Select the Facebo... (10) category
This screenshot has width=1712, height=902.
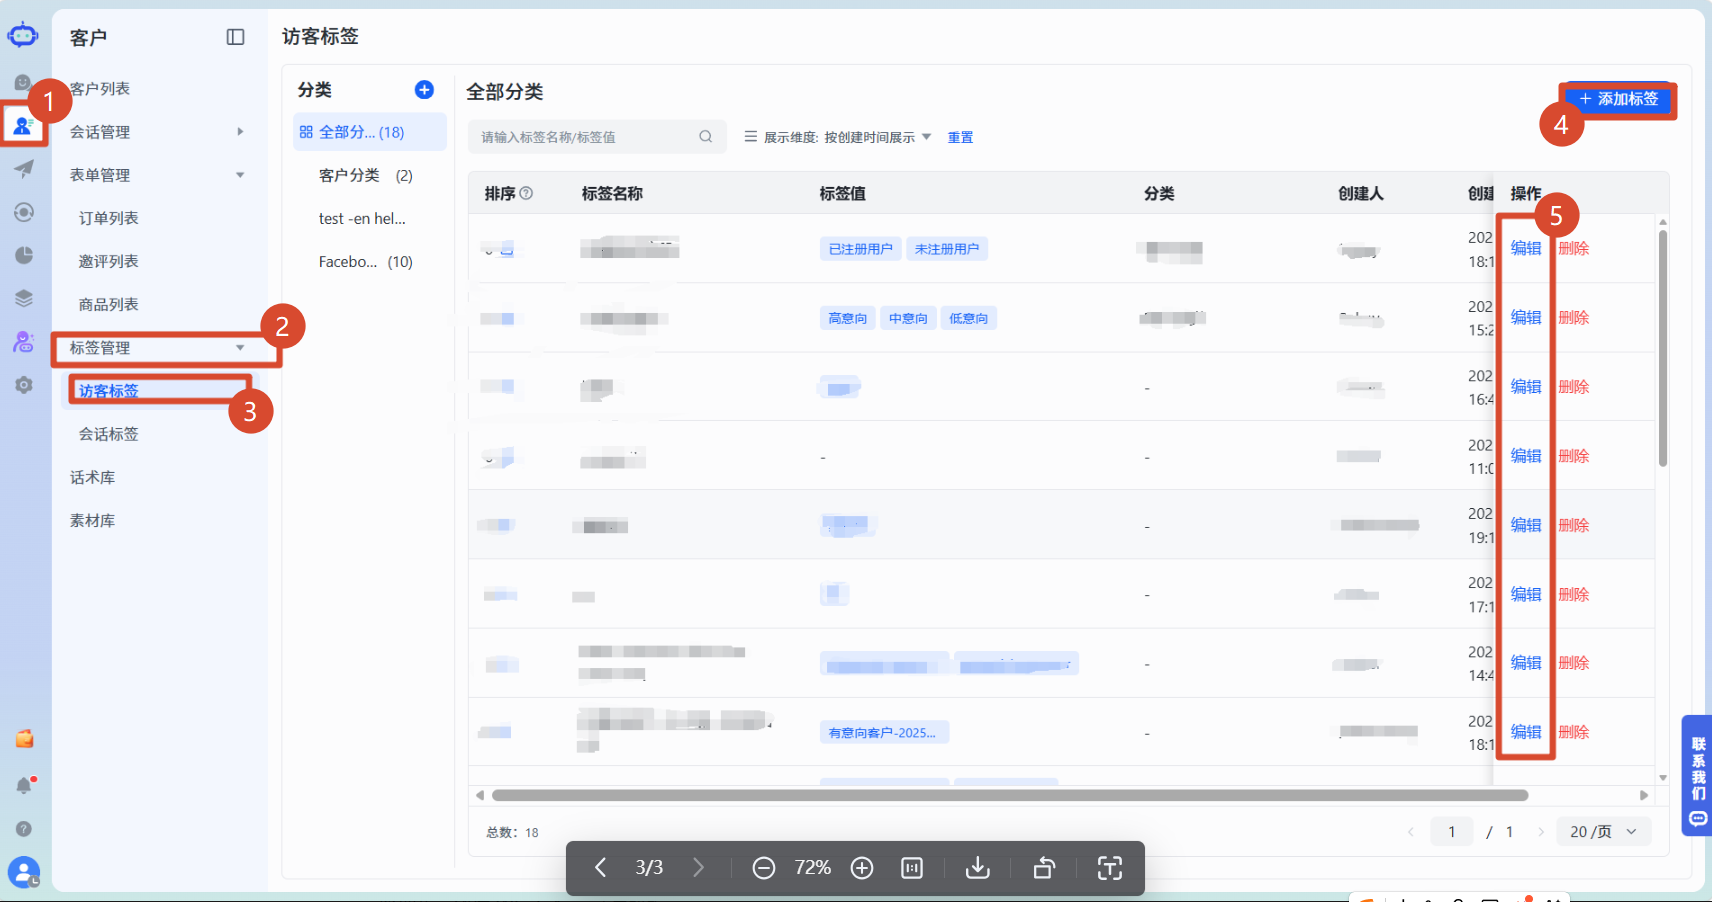tap(370, 262)
